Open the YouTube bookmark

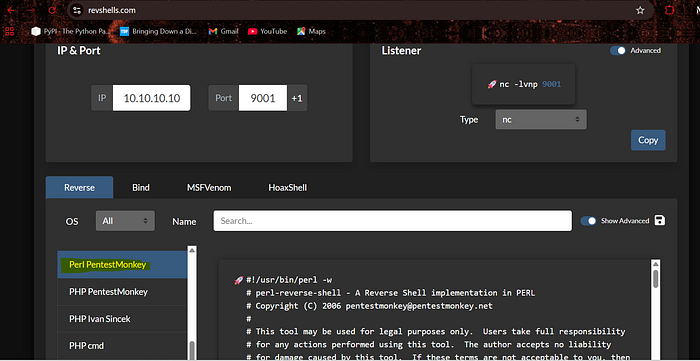coord(267,31)
